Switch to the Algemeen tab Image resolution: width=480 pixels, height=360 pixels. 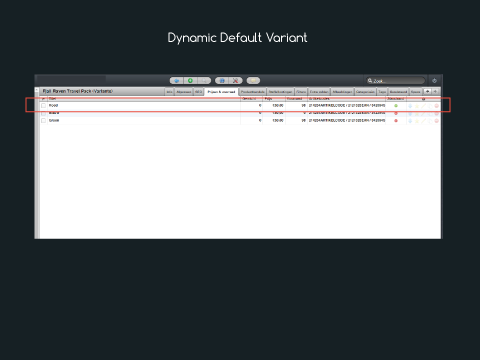coord(184,92)
